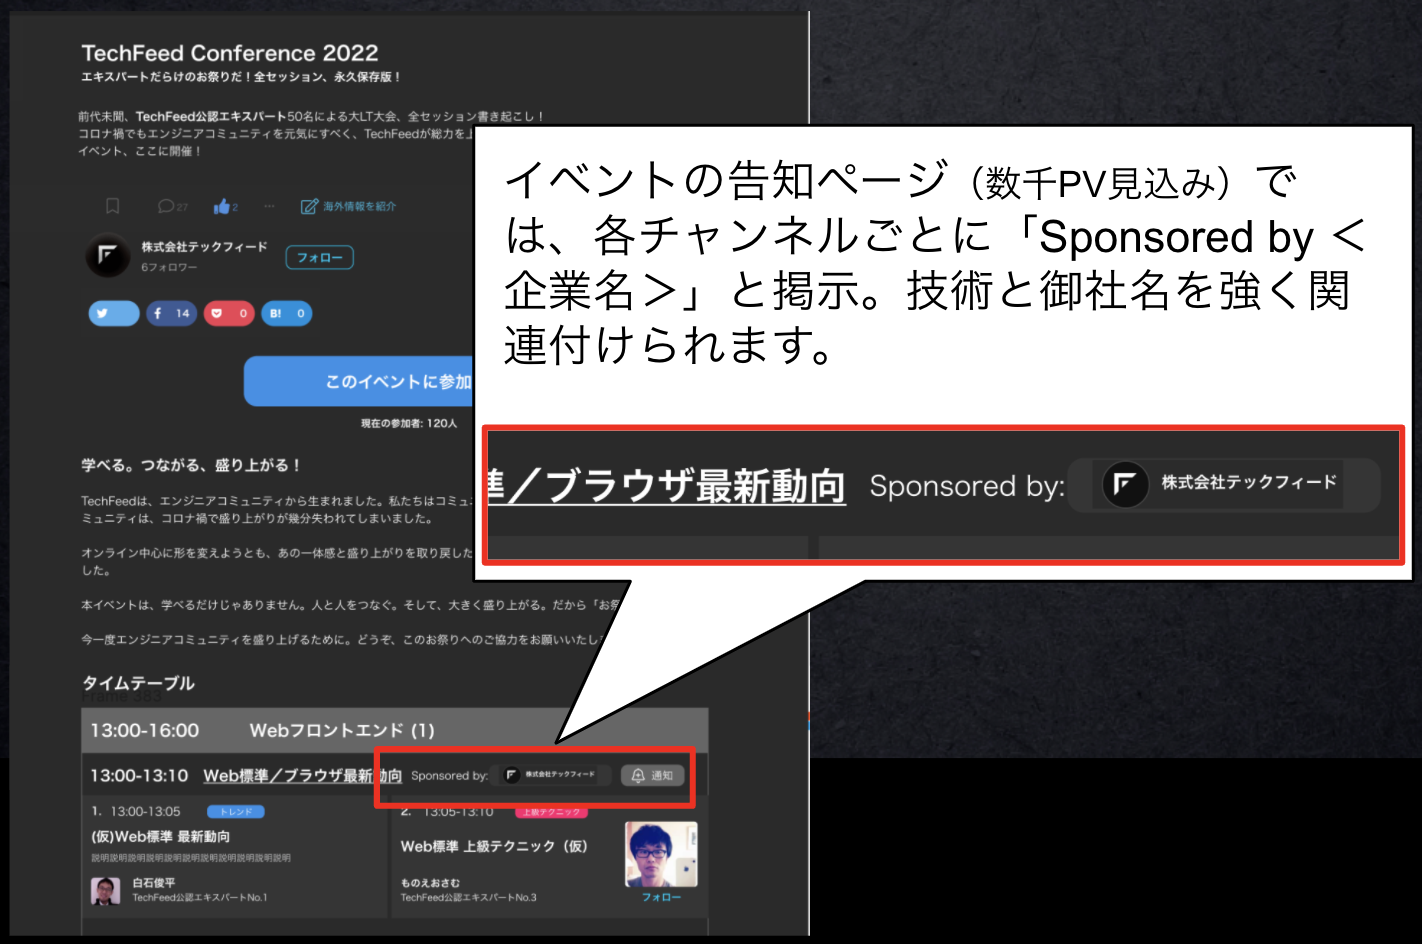The width and height of the screenshot is (1422, 944).
Task: Click the 海外情報を紹介 edit link
Action: click(x=349, y=206)
